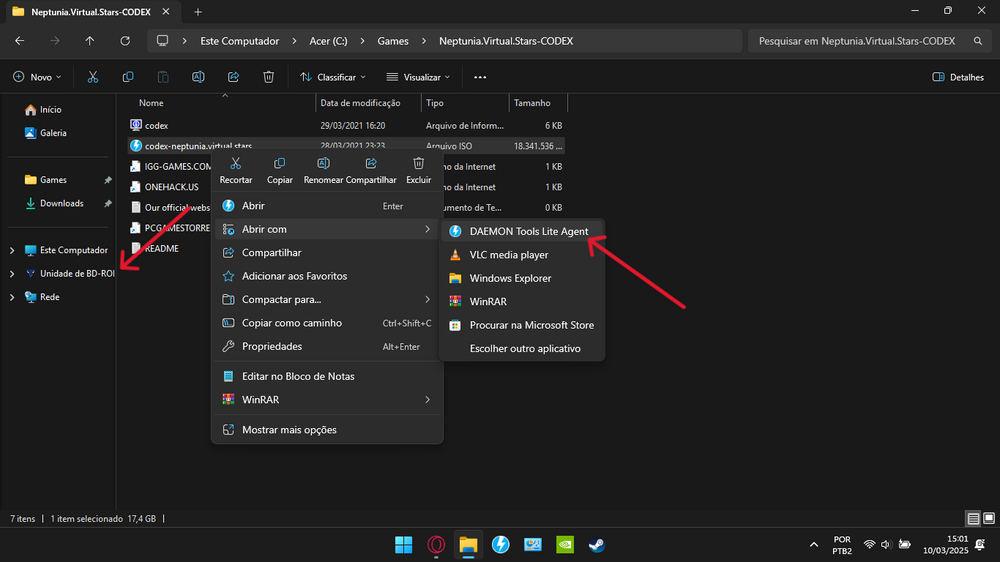
Task: Click the refresh button
Action: coord(125,41)
